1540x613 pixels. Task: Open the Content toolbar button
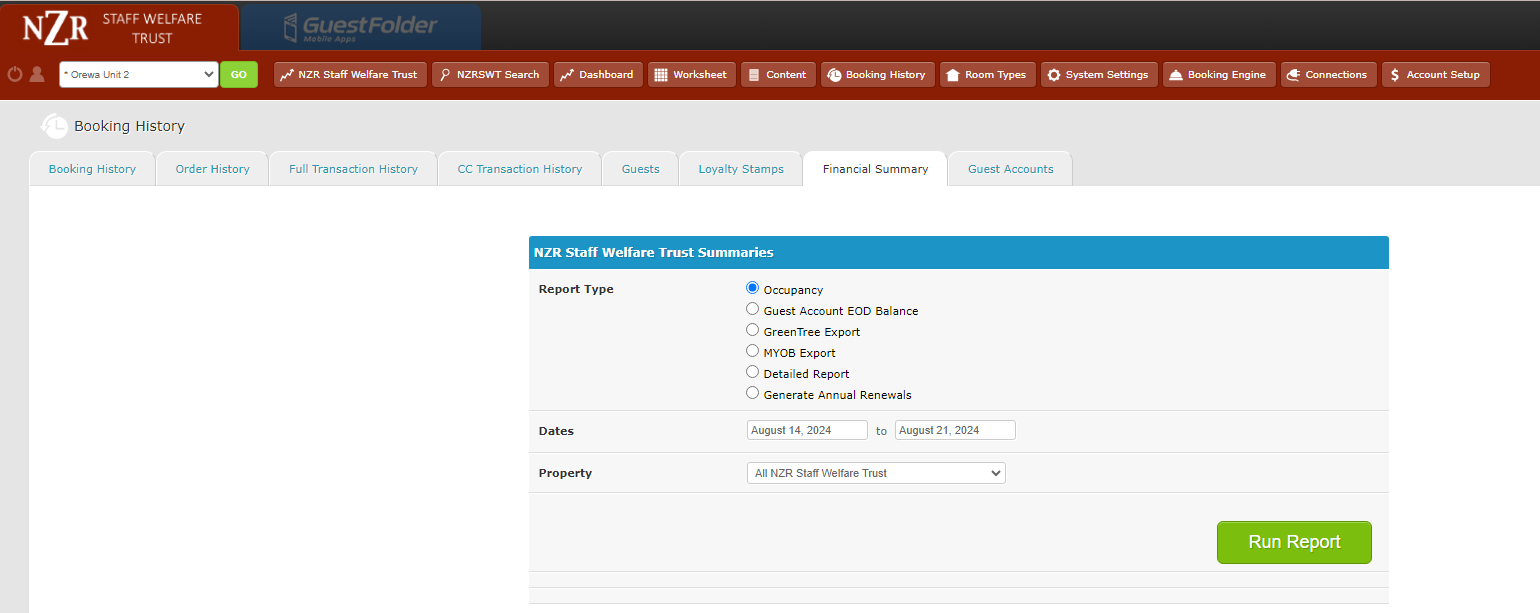pyautogui.click(x=778, y=75)
